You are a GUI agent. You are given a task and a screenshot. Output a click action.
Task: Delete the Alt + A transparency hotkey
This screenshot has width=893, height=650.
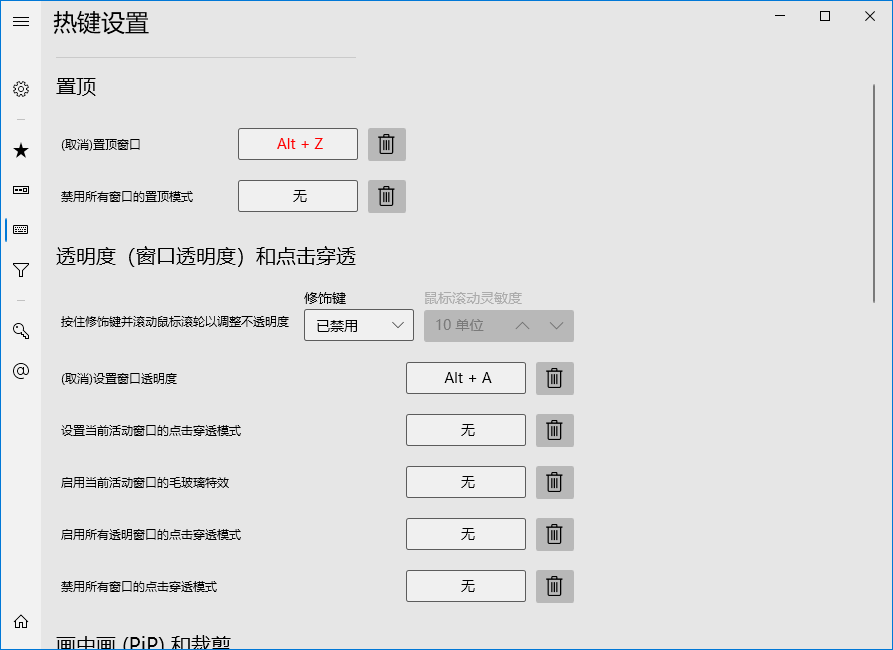pyautogui.click(x=555, y=378)
